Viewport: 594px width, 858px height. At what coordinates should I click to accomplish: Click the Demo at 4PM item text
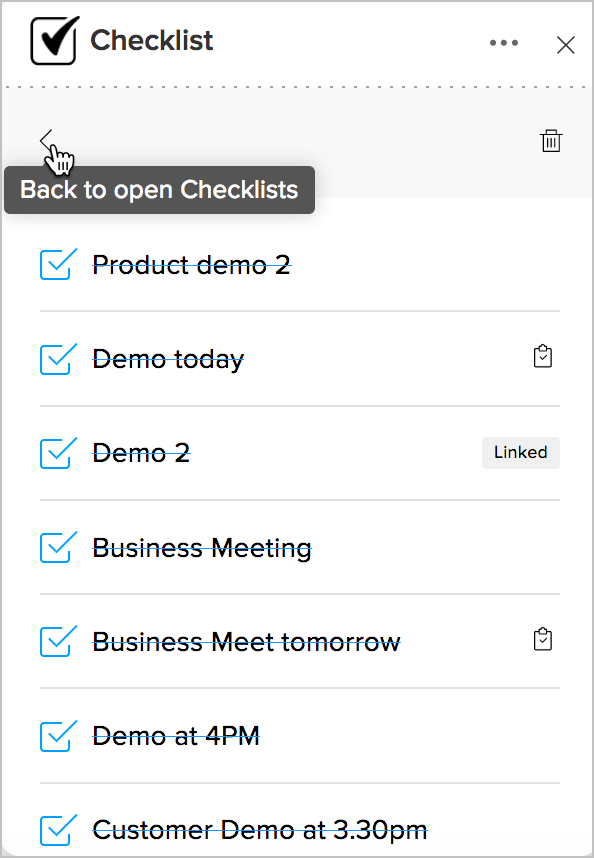176,736
